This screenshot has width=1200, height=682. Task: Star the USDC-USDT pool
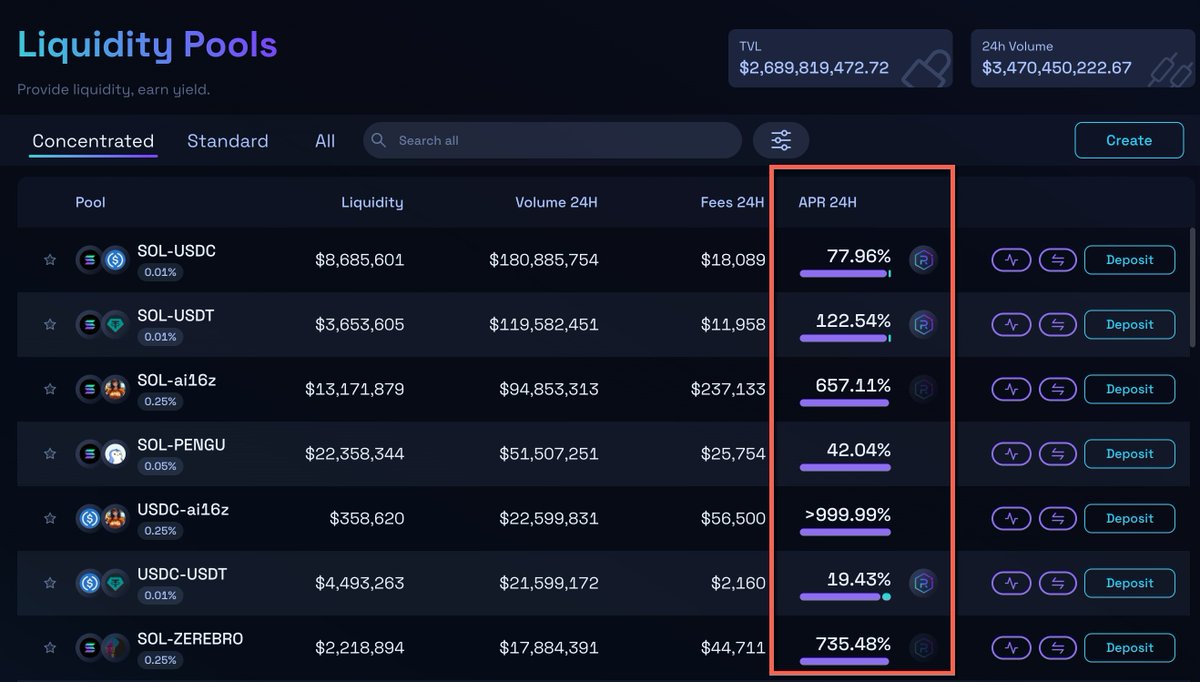pyautogui.click(x=50, y=583)
